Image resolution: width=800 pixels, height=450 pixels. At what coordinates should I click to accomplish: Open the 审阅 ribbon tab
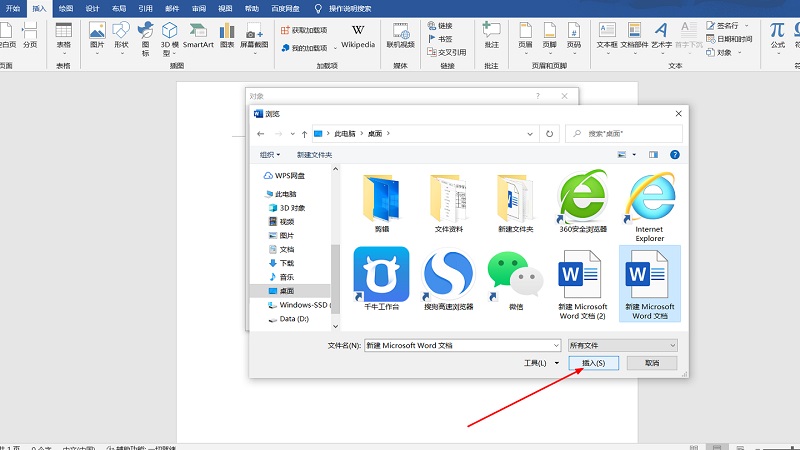(x=199, y=7)
